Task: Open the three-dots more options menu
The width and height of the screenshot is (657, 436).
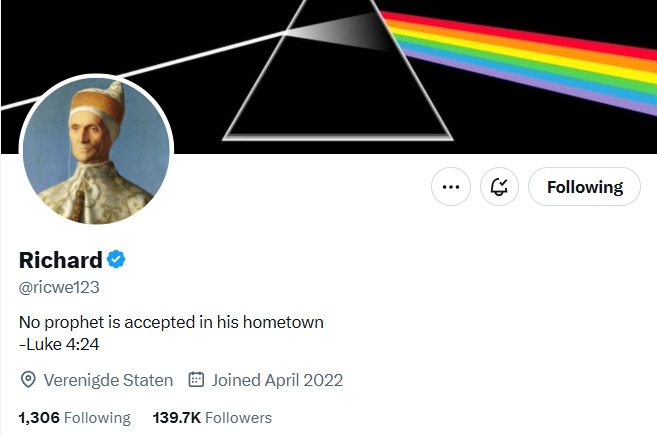Action: tap(450, 187)
